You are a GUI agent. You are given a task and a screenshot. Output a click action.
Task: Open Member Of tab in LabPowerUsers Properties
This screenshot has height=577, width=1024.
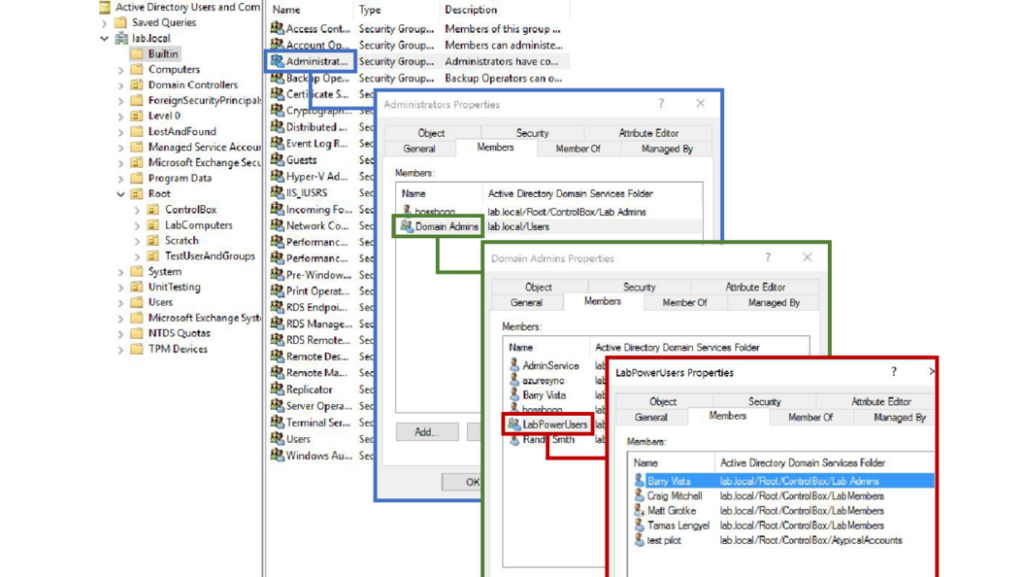[x=810, y=417]
